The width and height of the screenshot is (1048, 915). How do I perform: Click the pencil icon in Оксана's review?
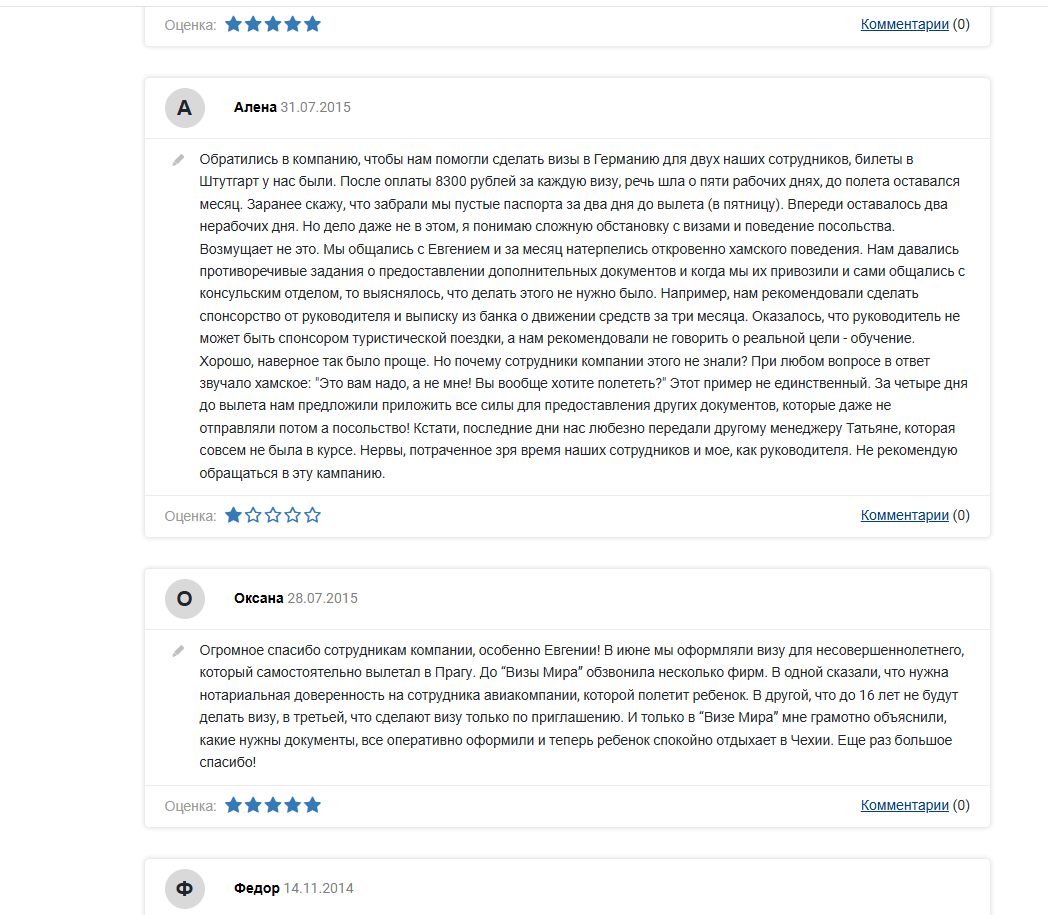point(178,650)
